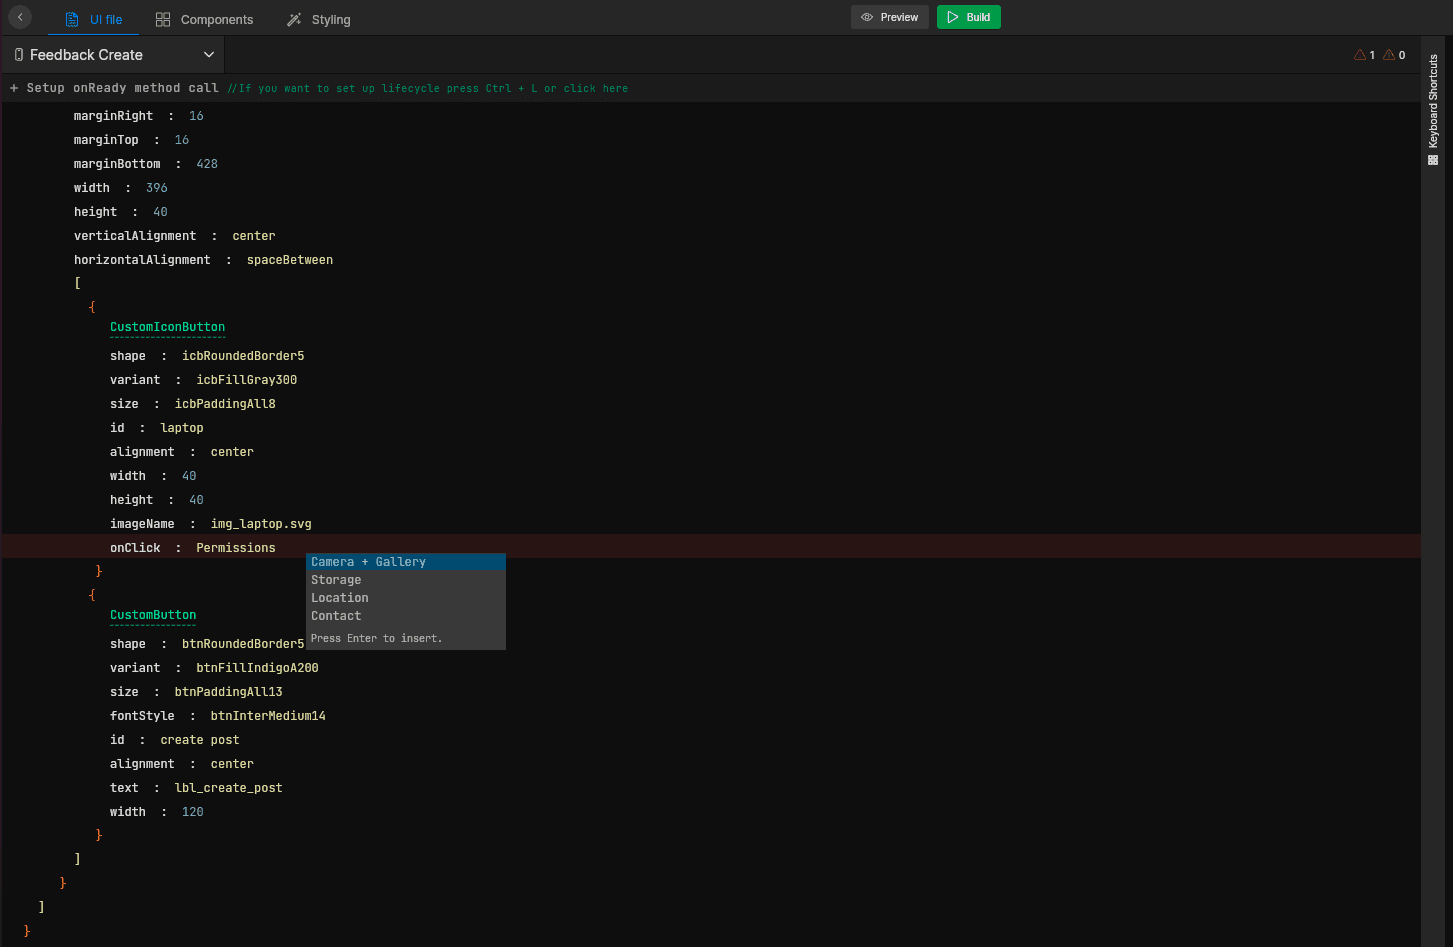Choose Camera + Gallery from suggestions

[x=368, y=562]
